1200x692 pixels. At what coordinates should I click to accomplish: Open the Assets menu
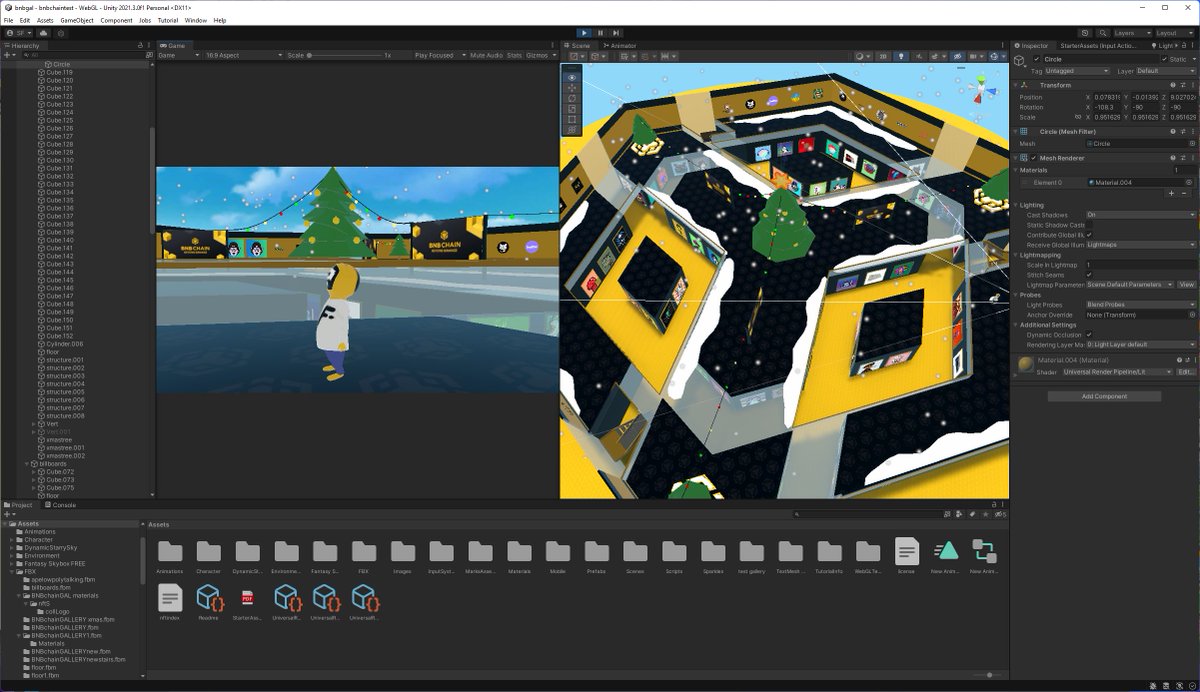click(x=45, y=20)
